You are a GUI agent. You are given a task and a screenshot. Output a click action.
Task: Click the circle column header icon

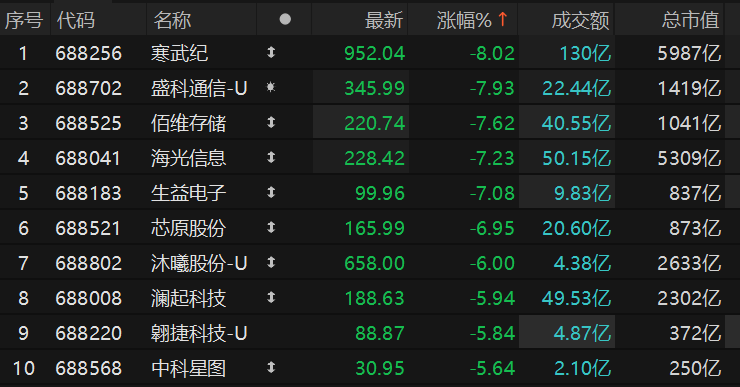(x=285, y=19)
